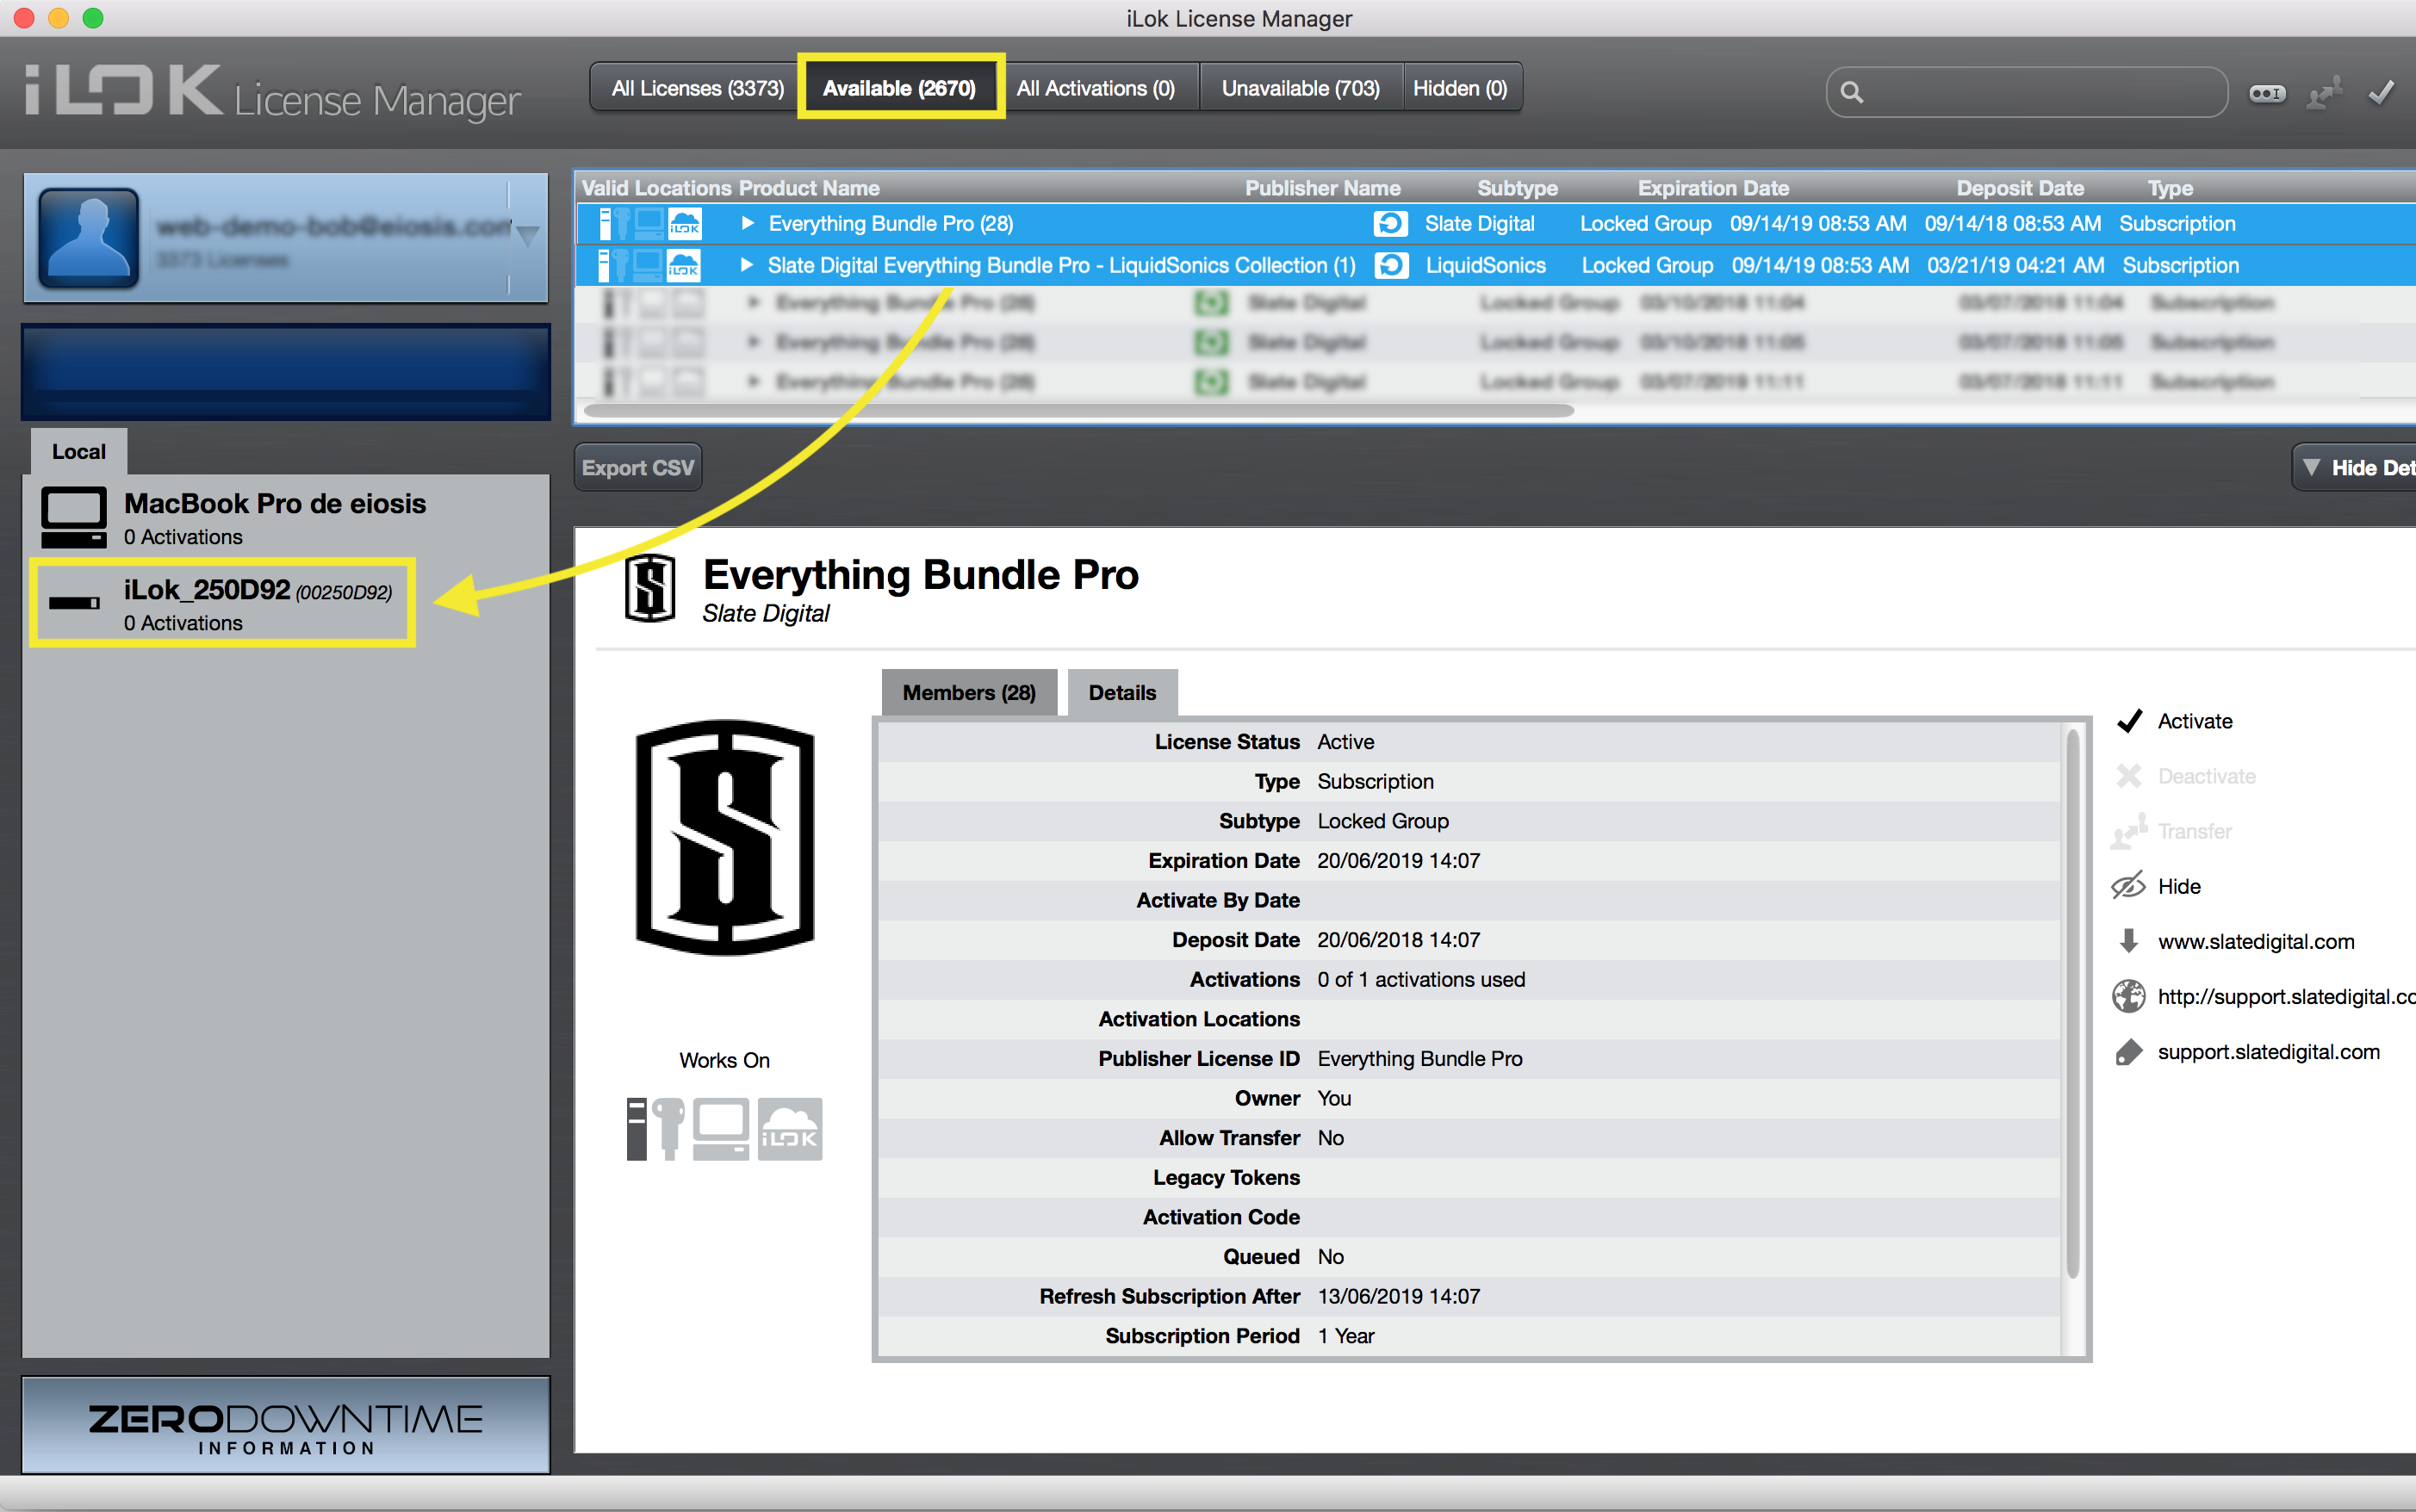The width and height of the screenshot is (2416, 1512).
Task: Open the Hidden (0) tab
Action: click(1460, 88)
